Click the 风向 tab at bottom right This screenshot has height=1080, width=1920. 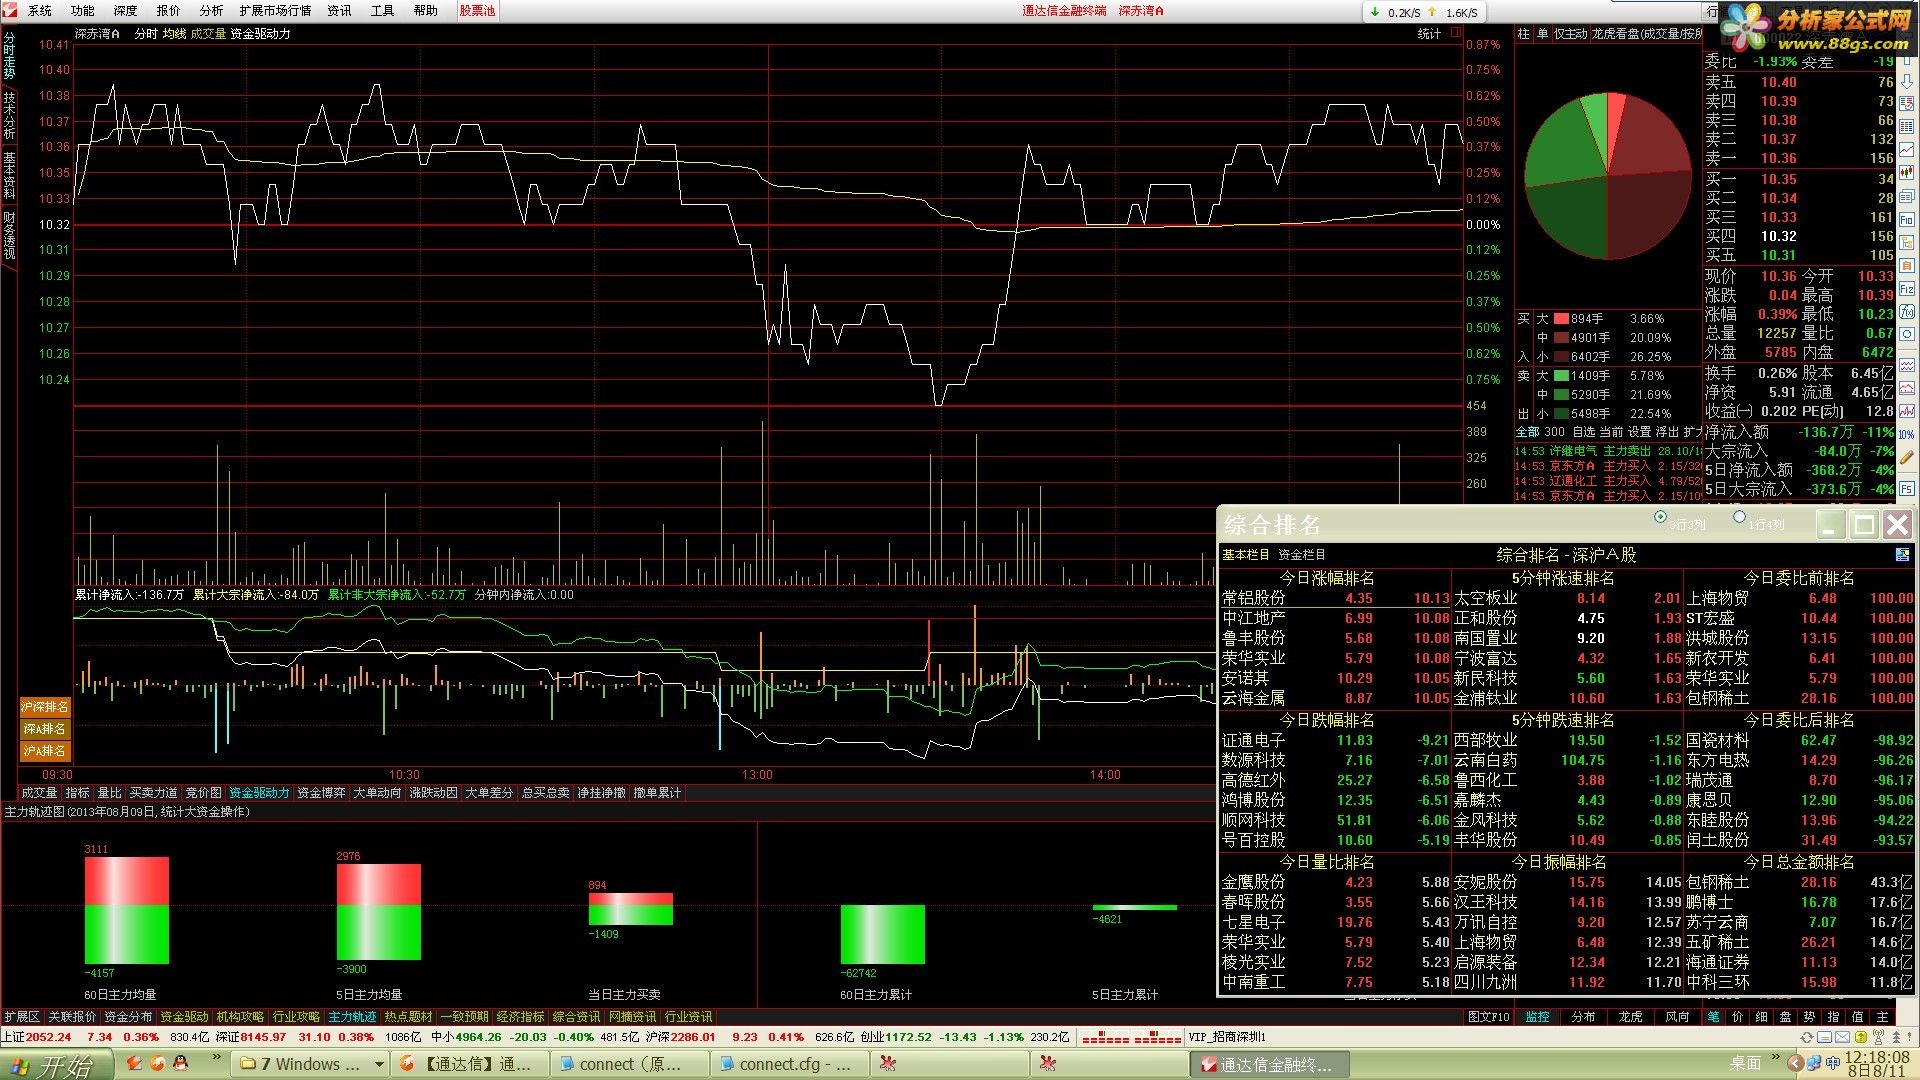tap(1677, 1017)
